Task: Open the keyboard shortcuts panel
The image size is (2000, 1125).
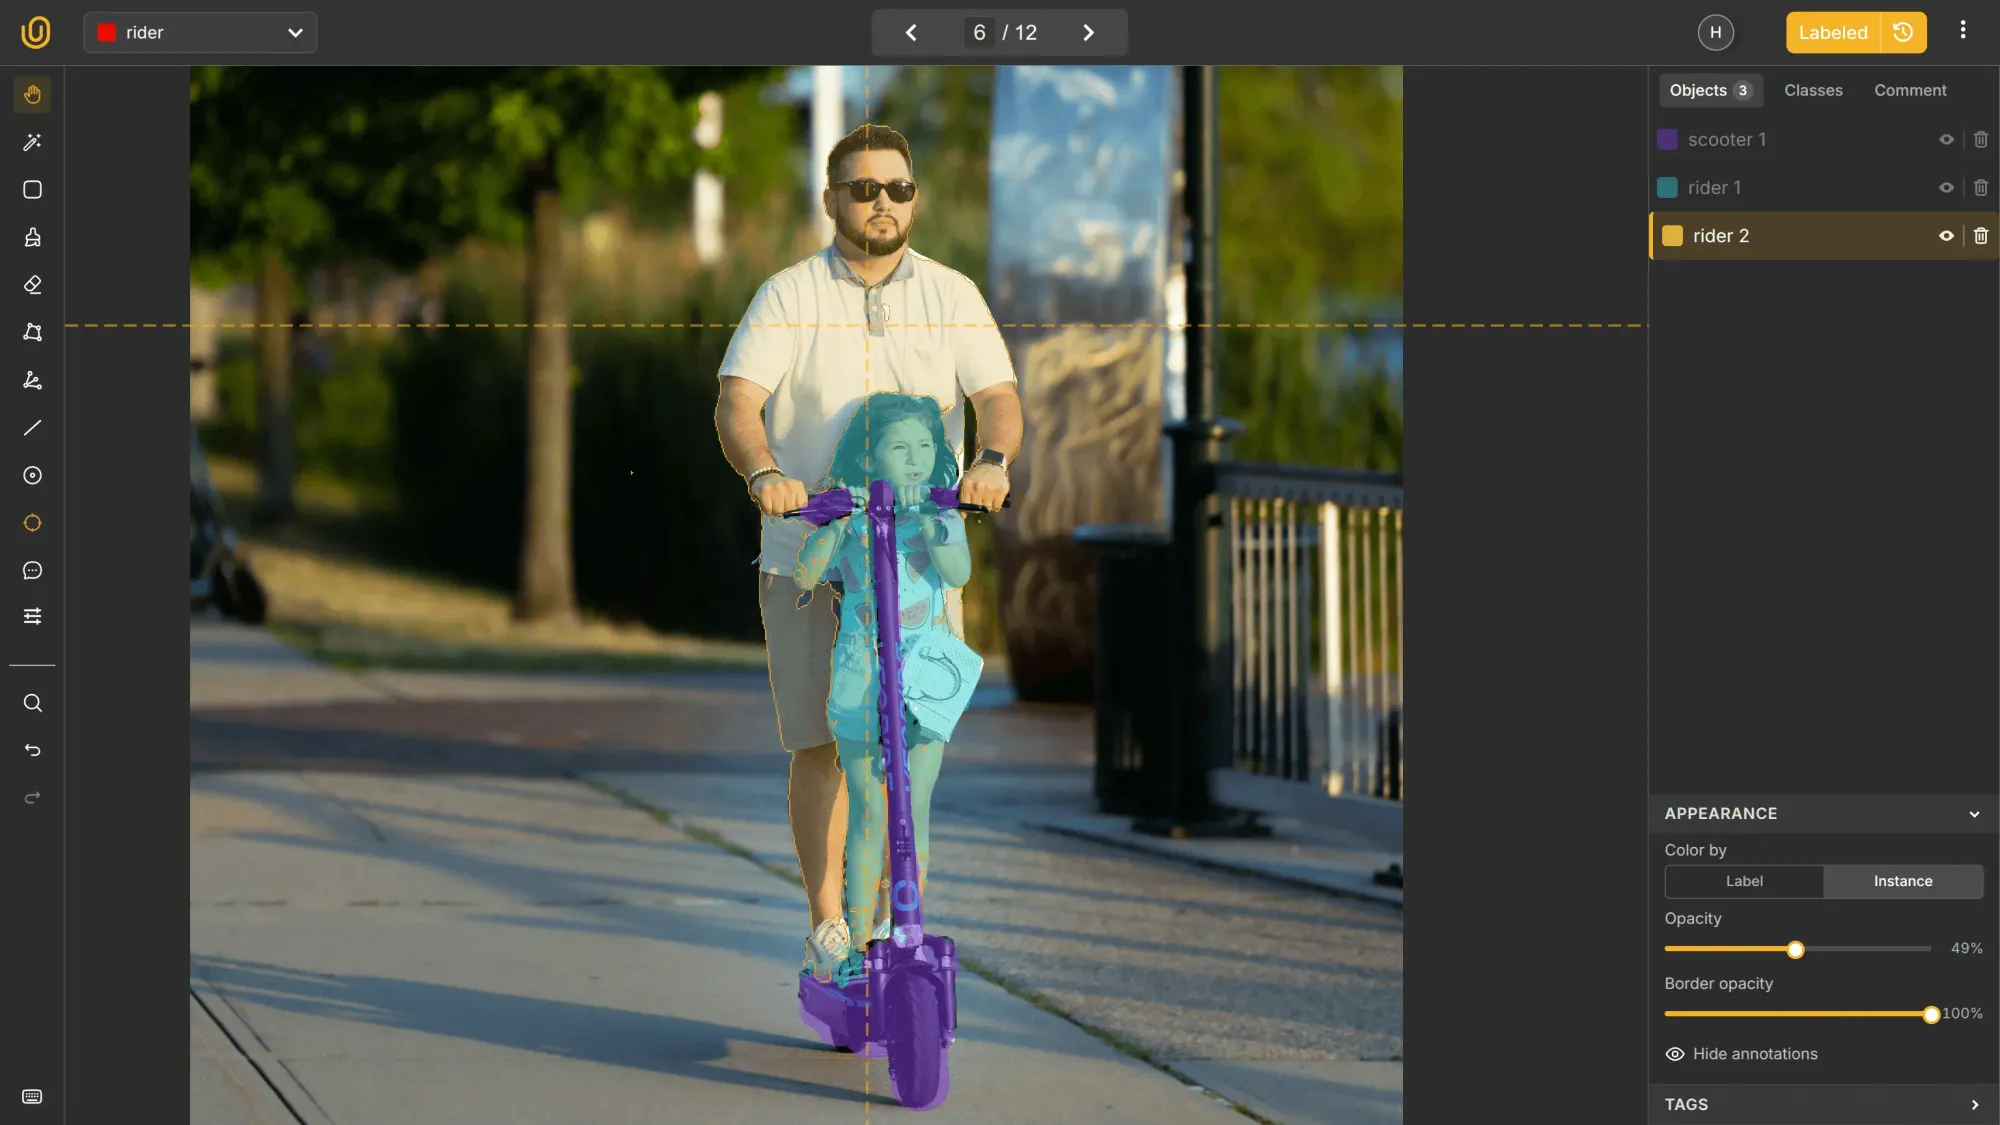Action: (x=32, y=1097)
